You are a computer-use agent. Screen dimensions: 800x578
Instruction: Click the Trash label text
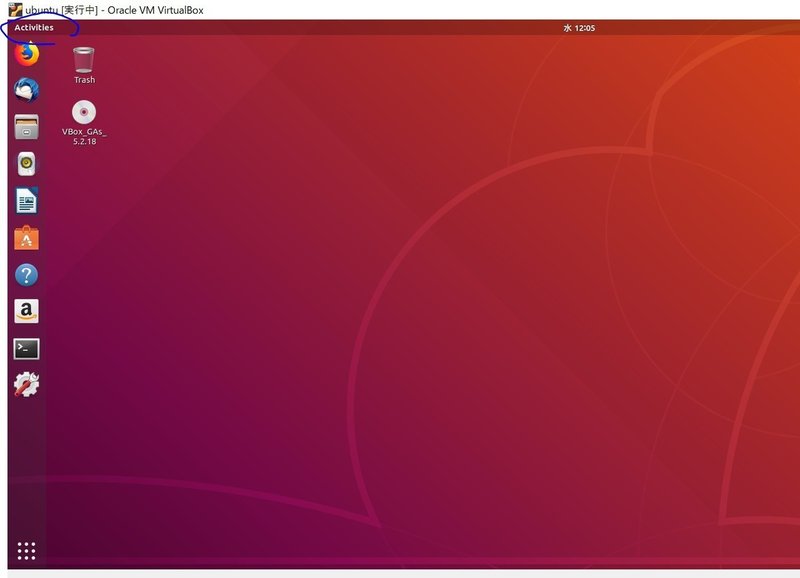tap(84, 80)
